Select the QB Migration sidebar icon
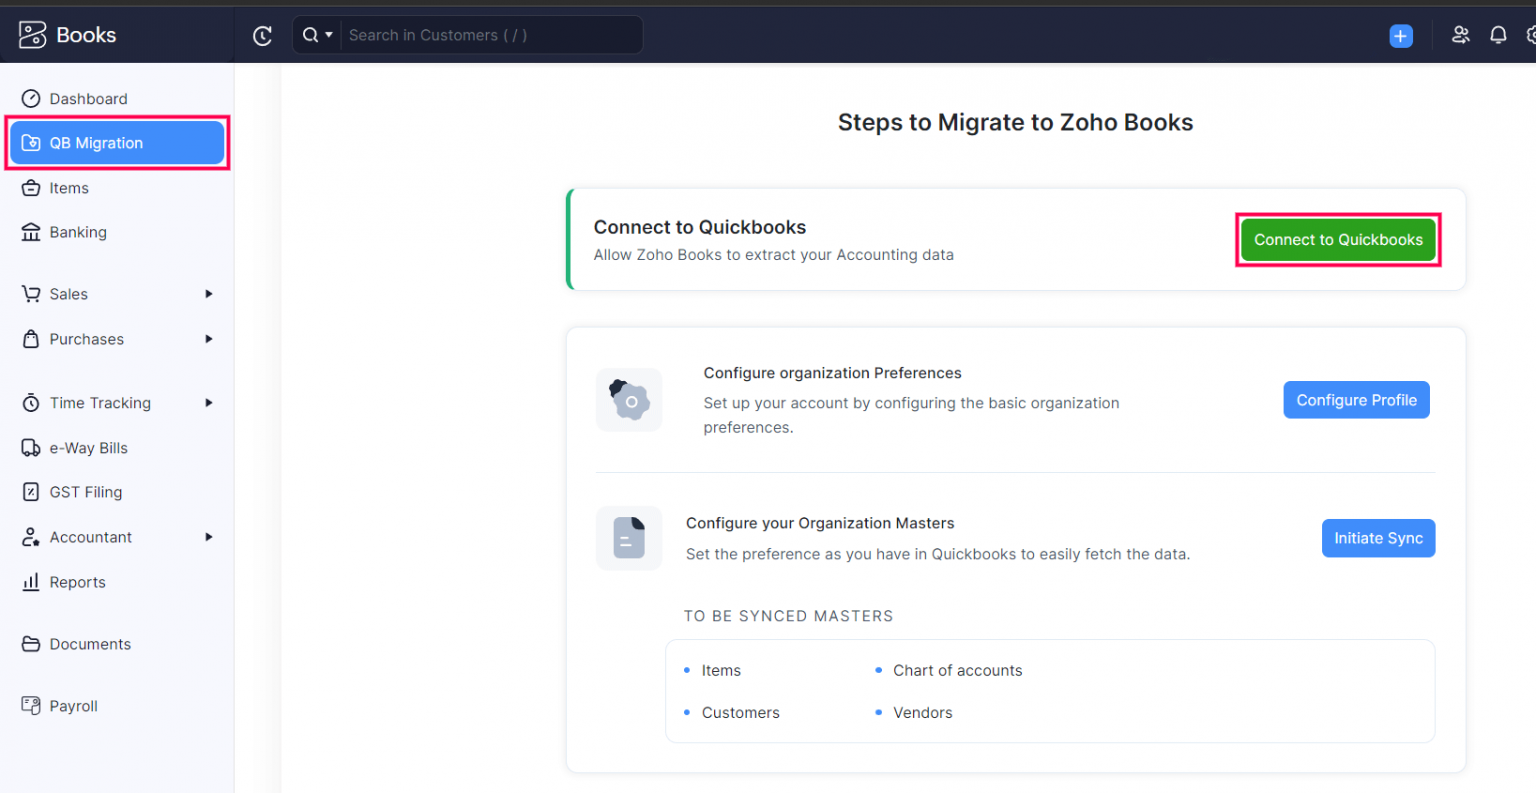1536x793 pixels. [x=33, y=142]
